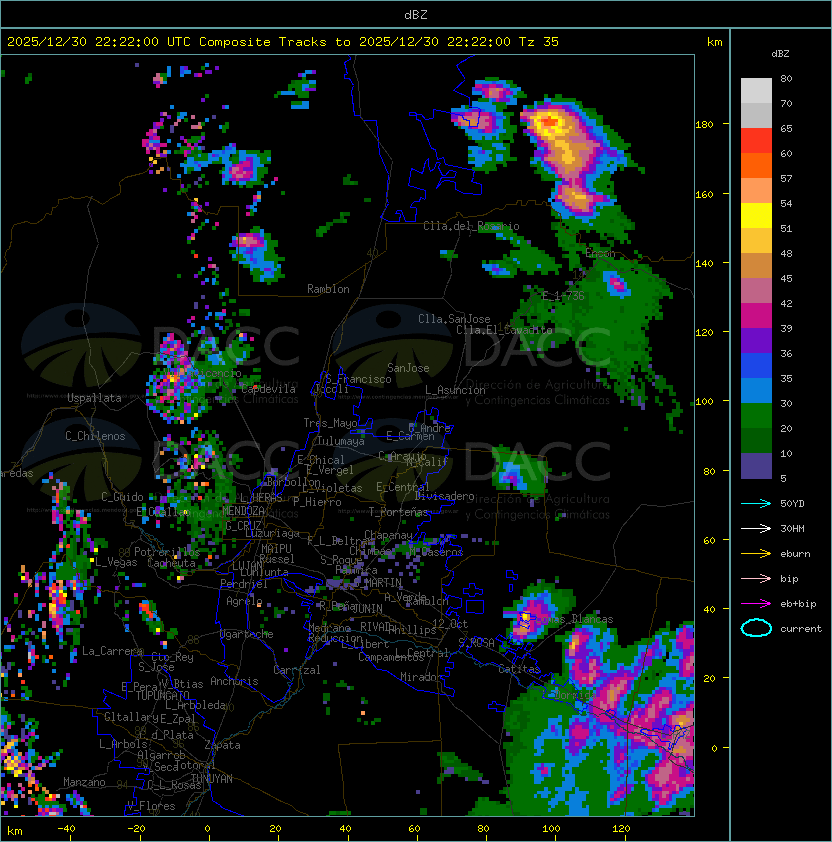The width and height of the screenshot is (832, 842).
Task: Pick the brown swatch between 48 and 45
Action: (756, 265)
